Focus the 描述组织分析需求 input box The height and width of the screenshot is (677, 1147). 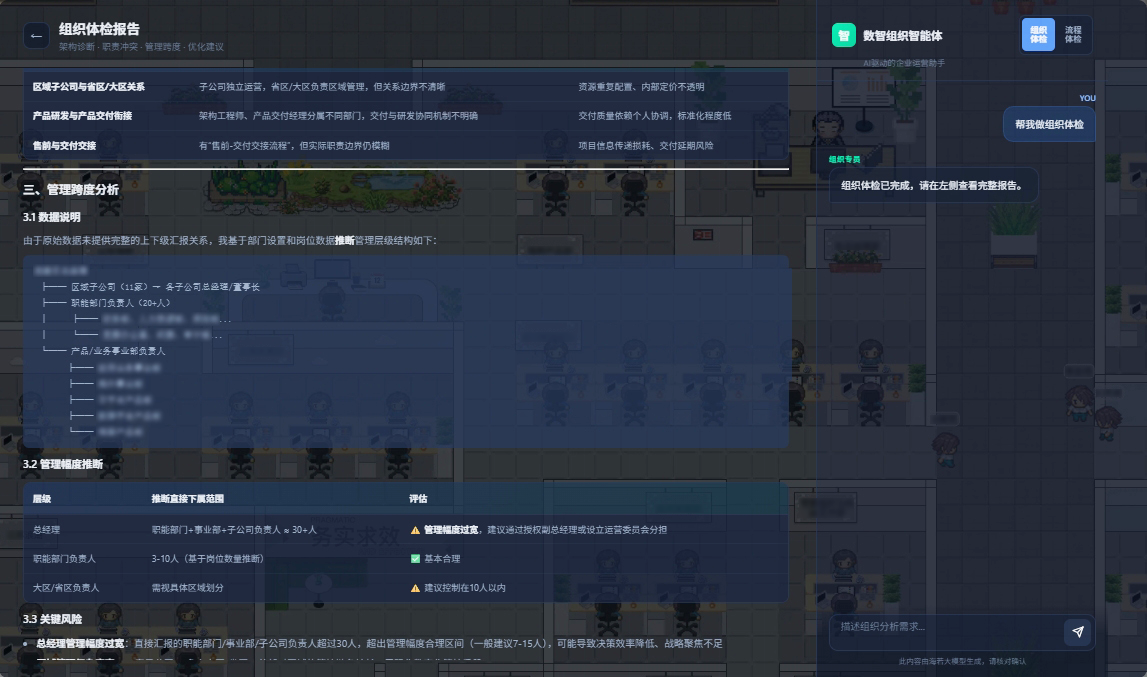(943, 627)
